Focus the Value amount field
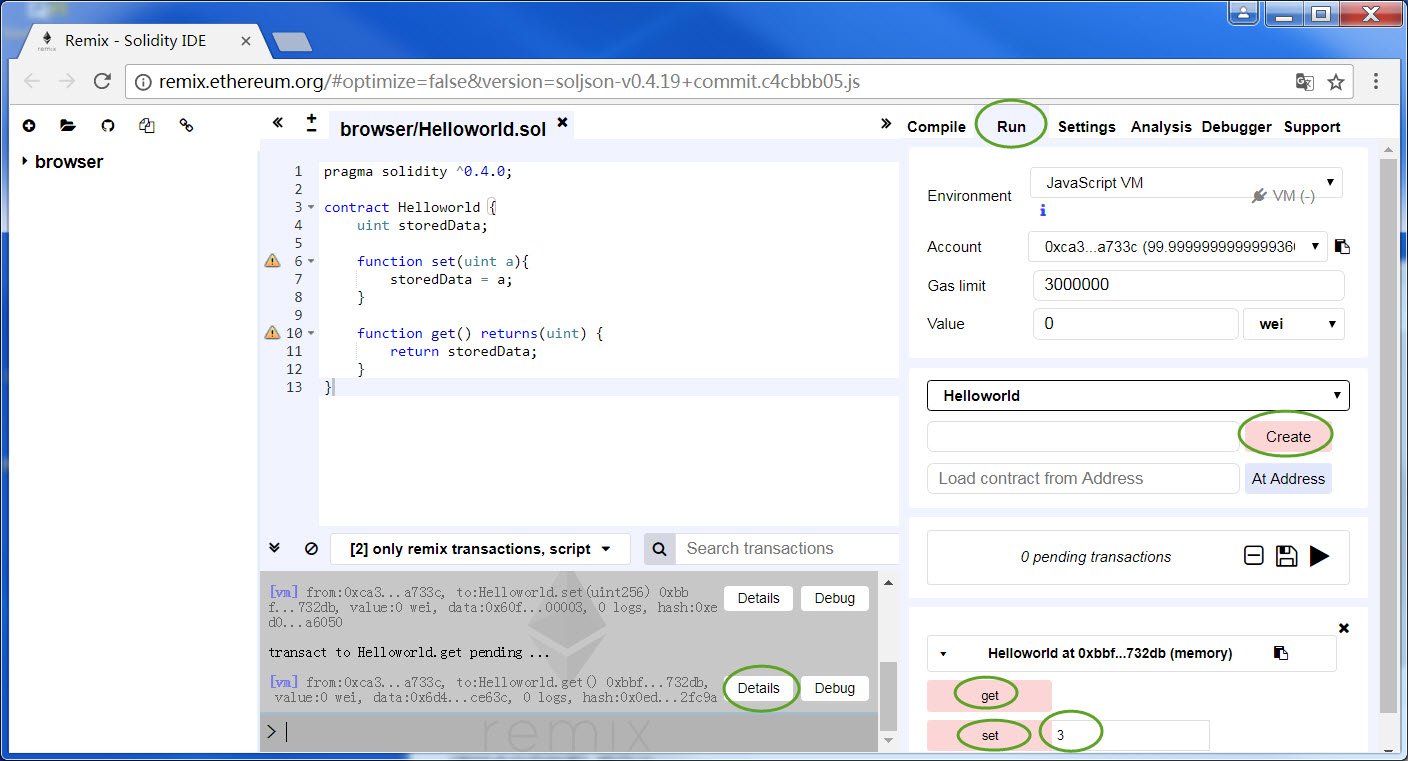 [1135, 324]
